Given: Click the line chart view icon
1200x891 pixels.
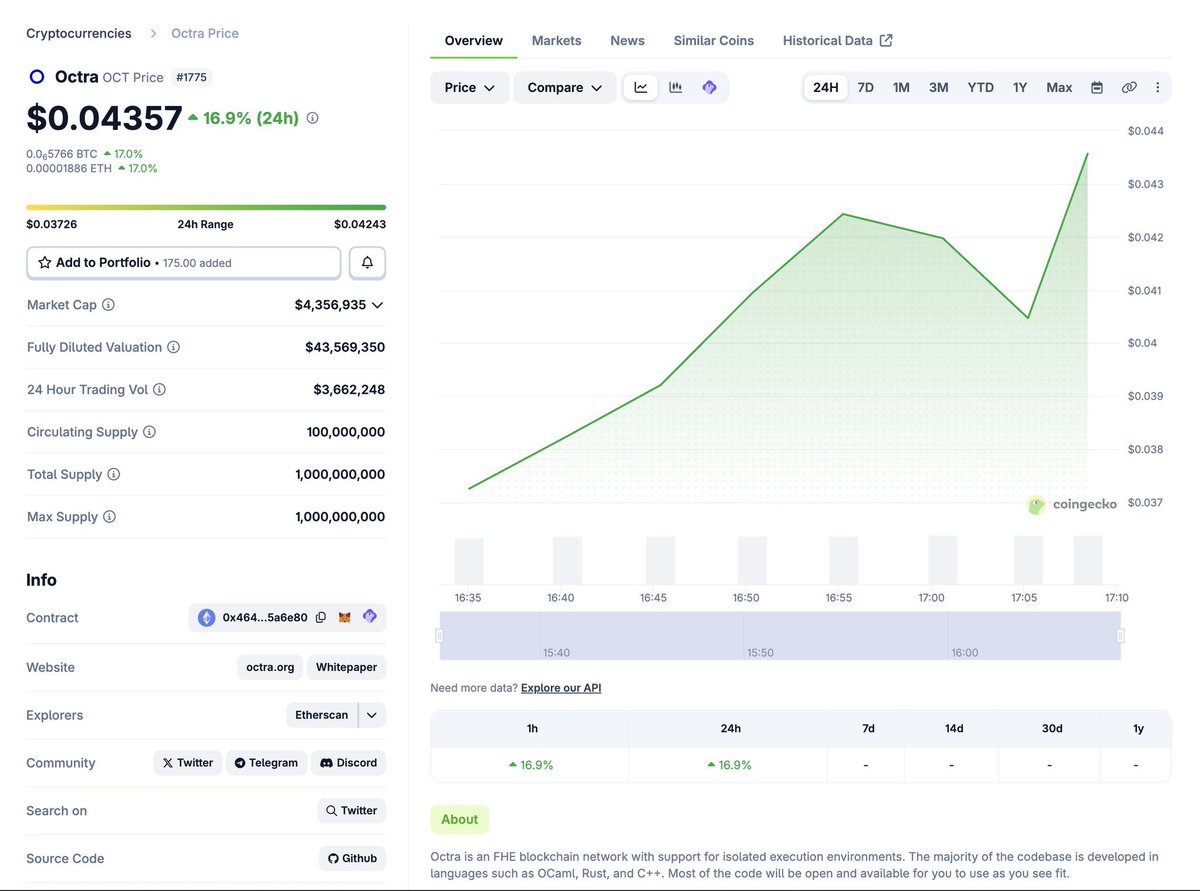Looking at the screenshot, I should point(641,87).
